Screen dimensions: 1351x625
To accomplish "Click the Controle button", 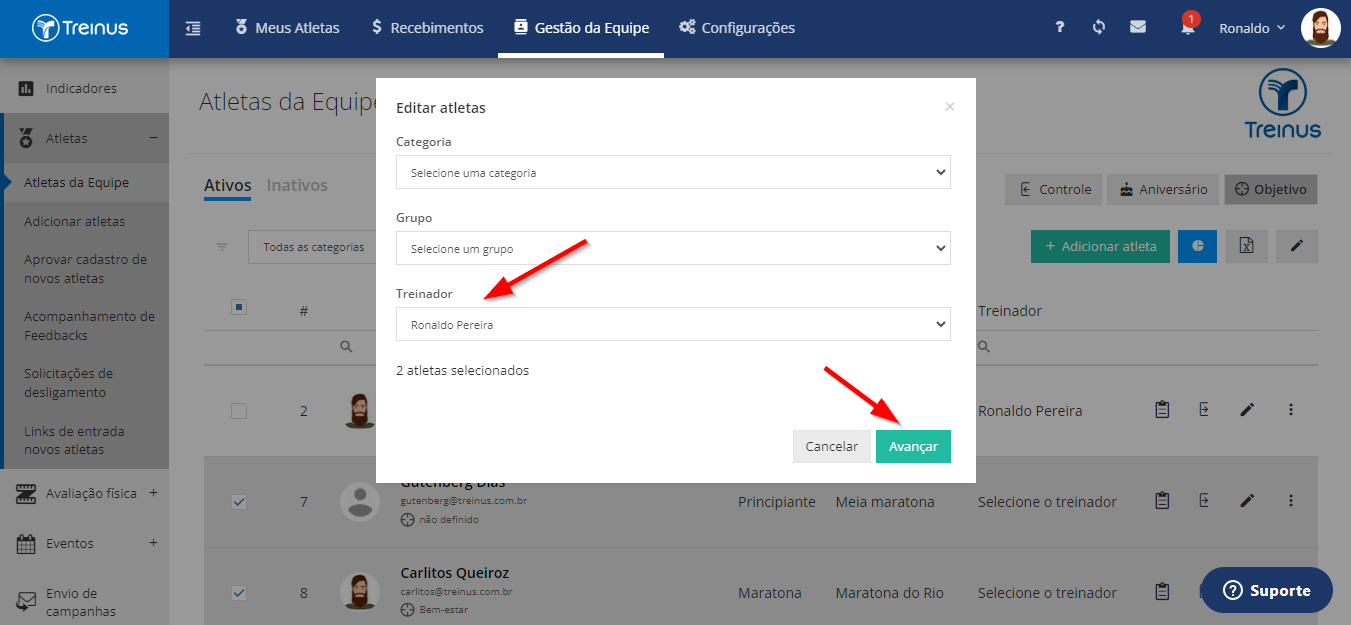I will click(x=1054, y=189).
